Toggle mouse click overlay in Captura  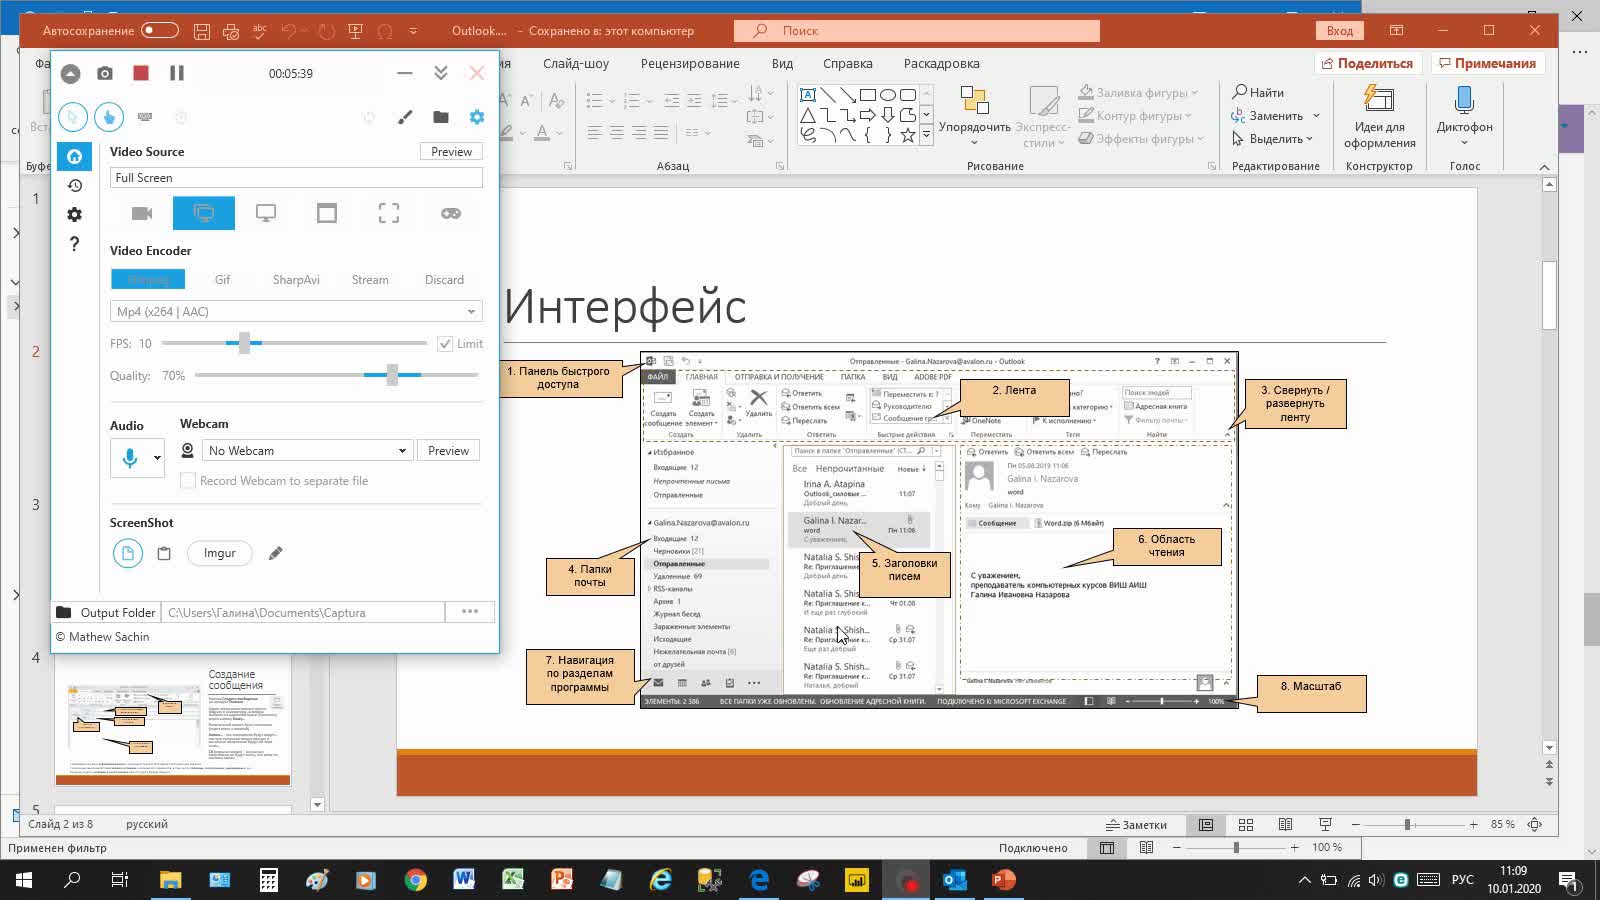point(109,117)
